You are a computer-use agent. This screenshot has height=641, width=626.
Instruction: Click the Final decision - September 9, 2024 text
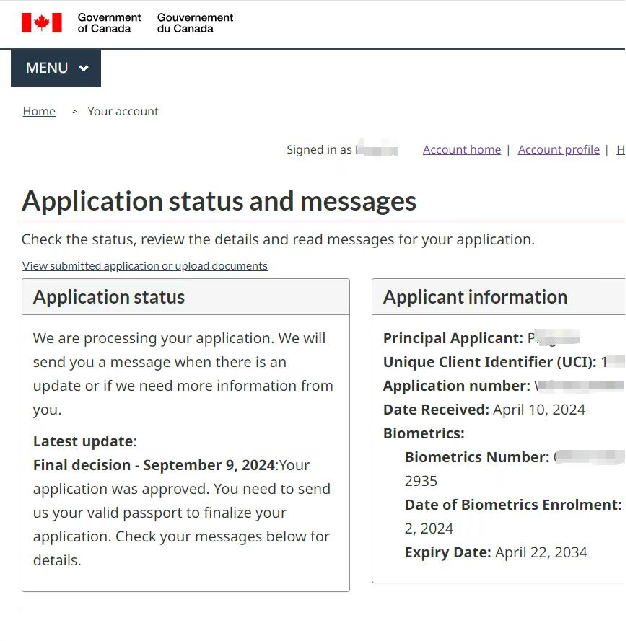click(x=152, y=465)
